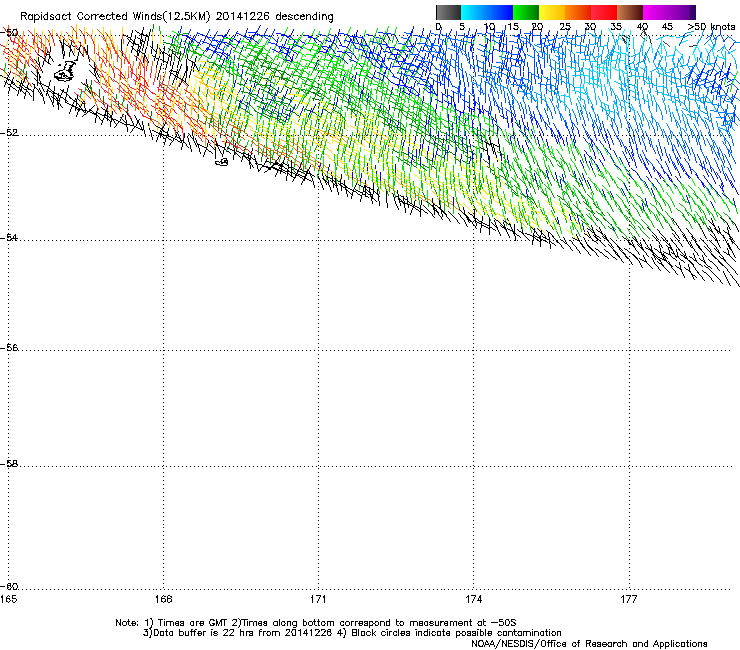Click the green 15-20 knots color segment
740x650 pixels.
tap(526, 12)
